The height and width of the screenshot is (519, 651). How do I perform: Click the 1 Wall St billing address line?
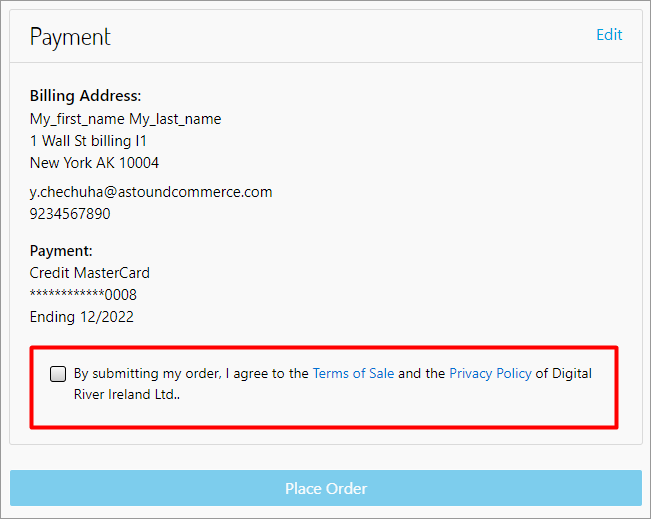click(88, 141)
